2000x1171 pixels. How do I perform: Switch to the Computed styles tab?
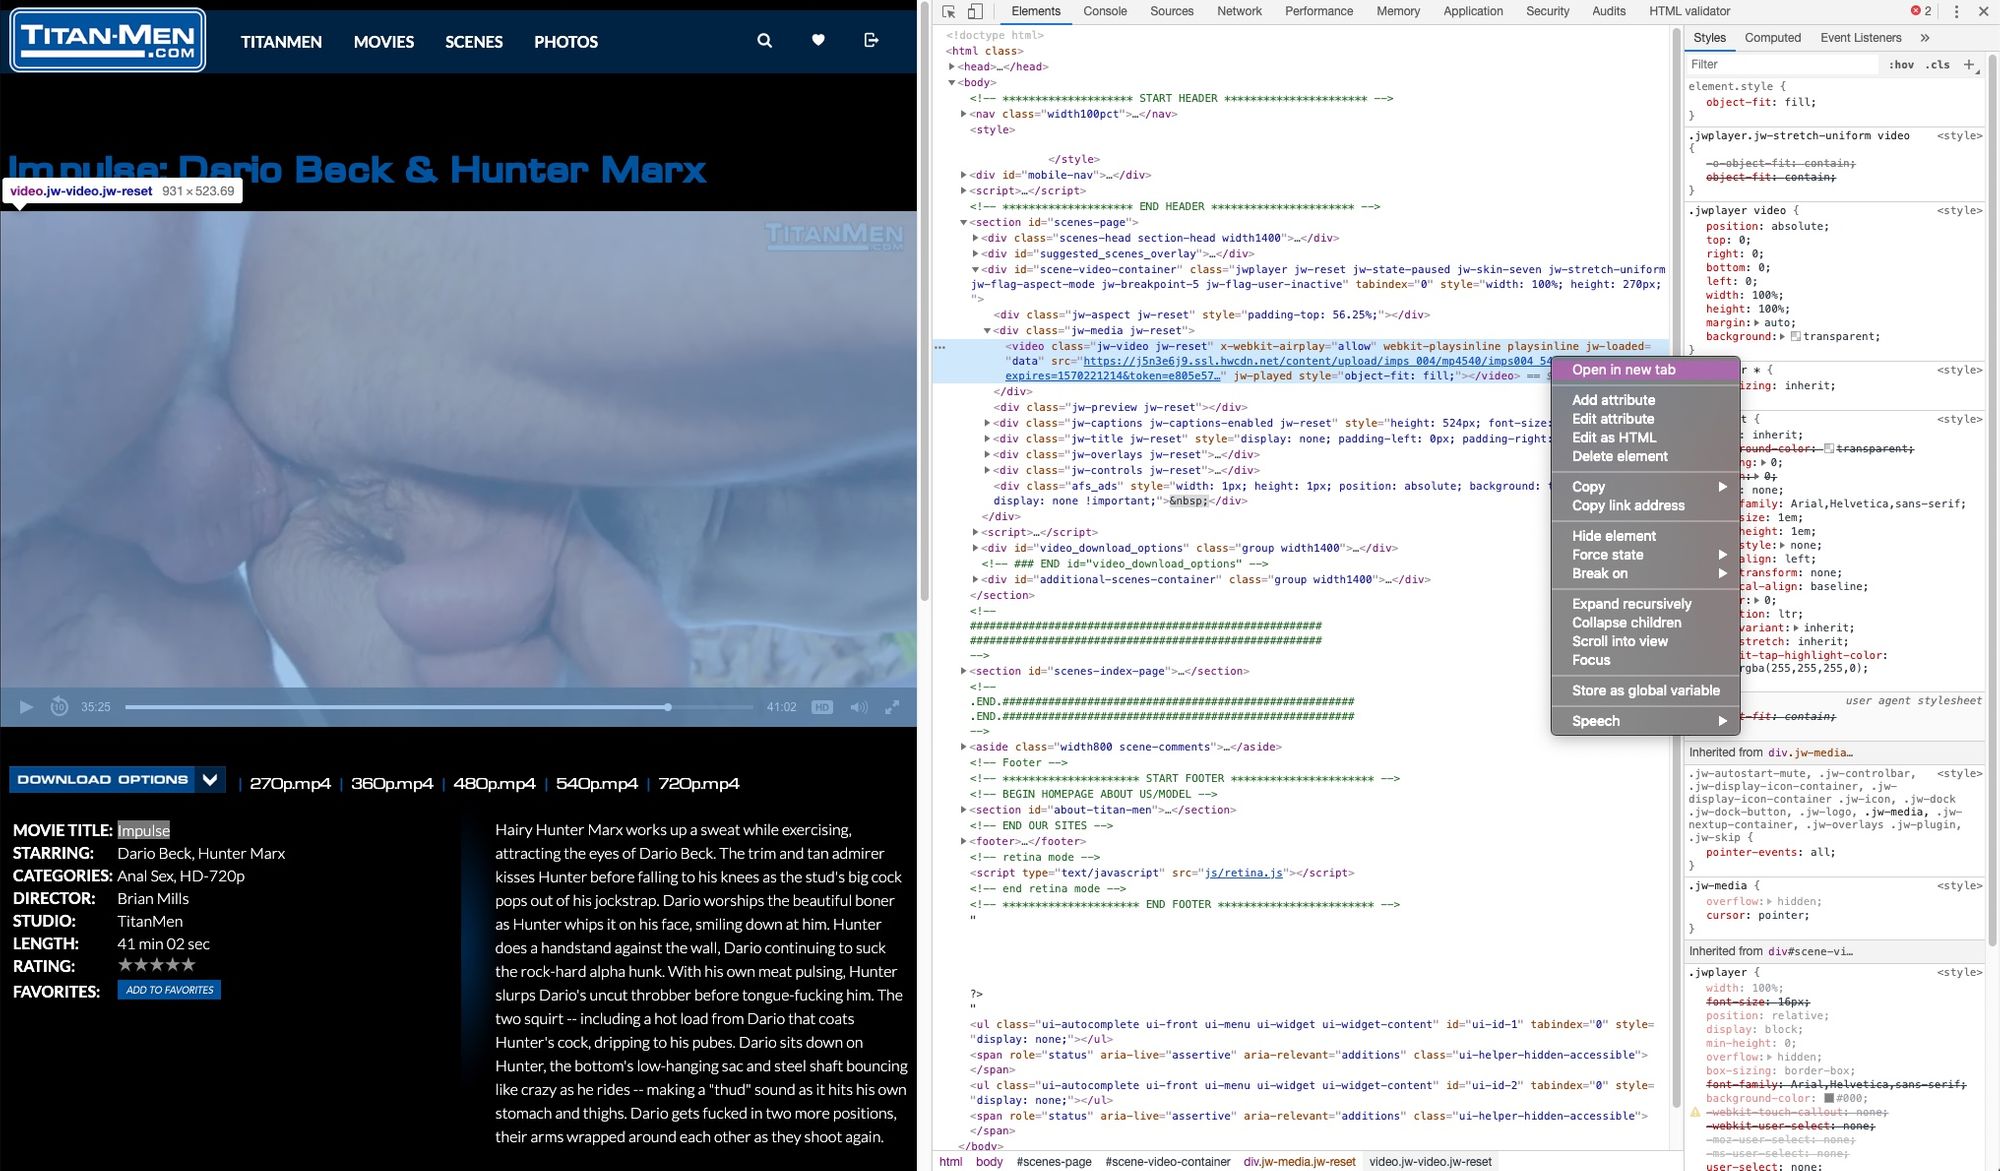[1773, 38]
